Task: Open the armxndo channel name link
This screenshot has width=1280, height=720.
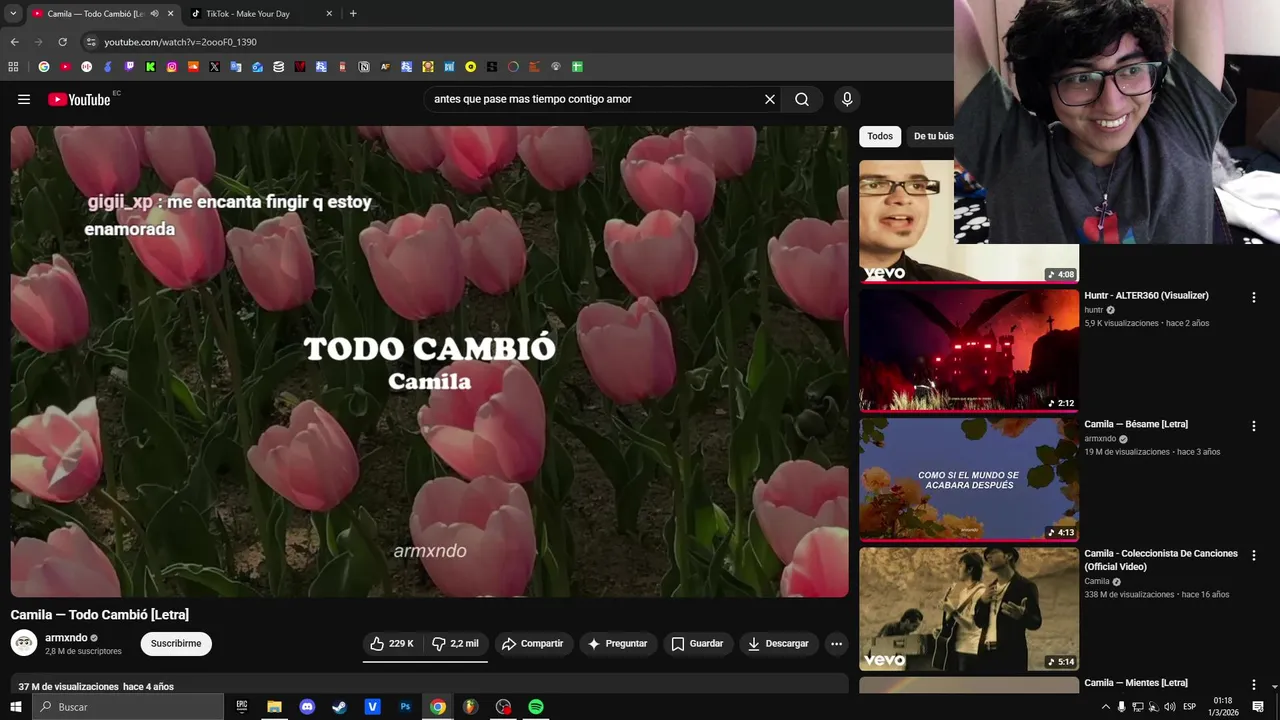Action: [66, 637]
